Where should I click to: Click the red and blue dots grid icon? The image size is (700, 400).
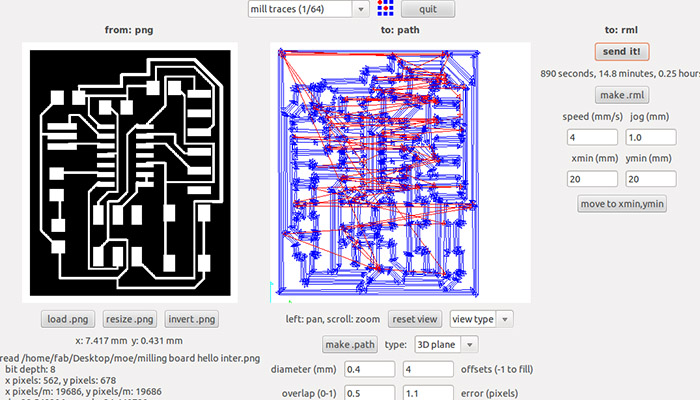click(x=385, y=8)
